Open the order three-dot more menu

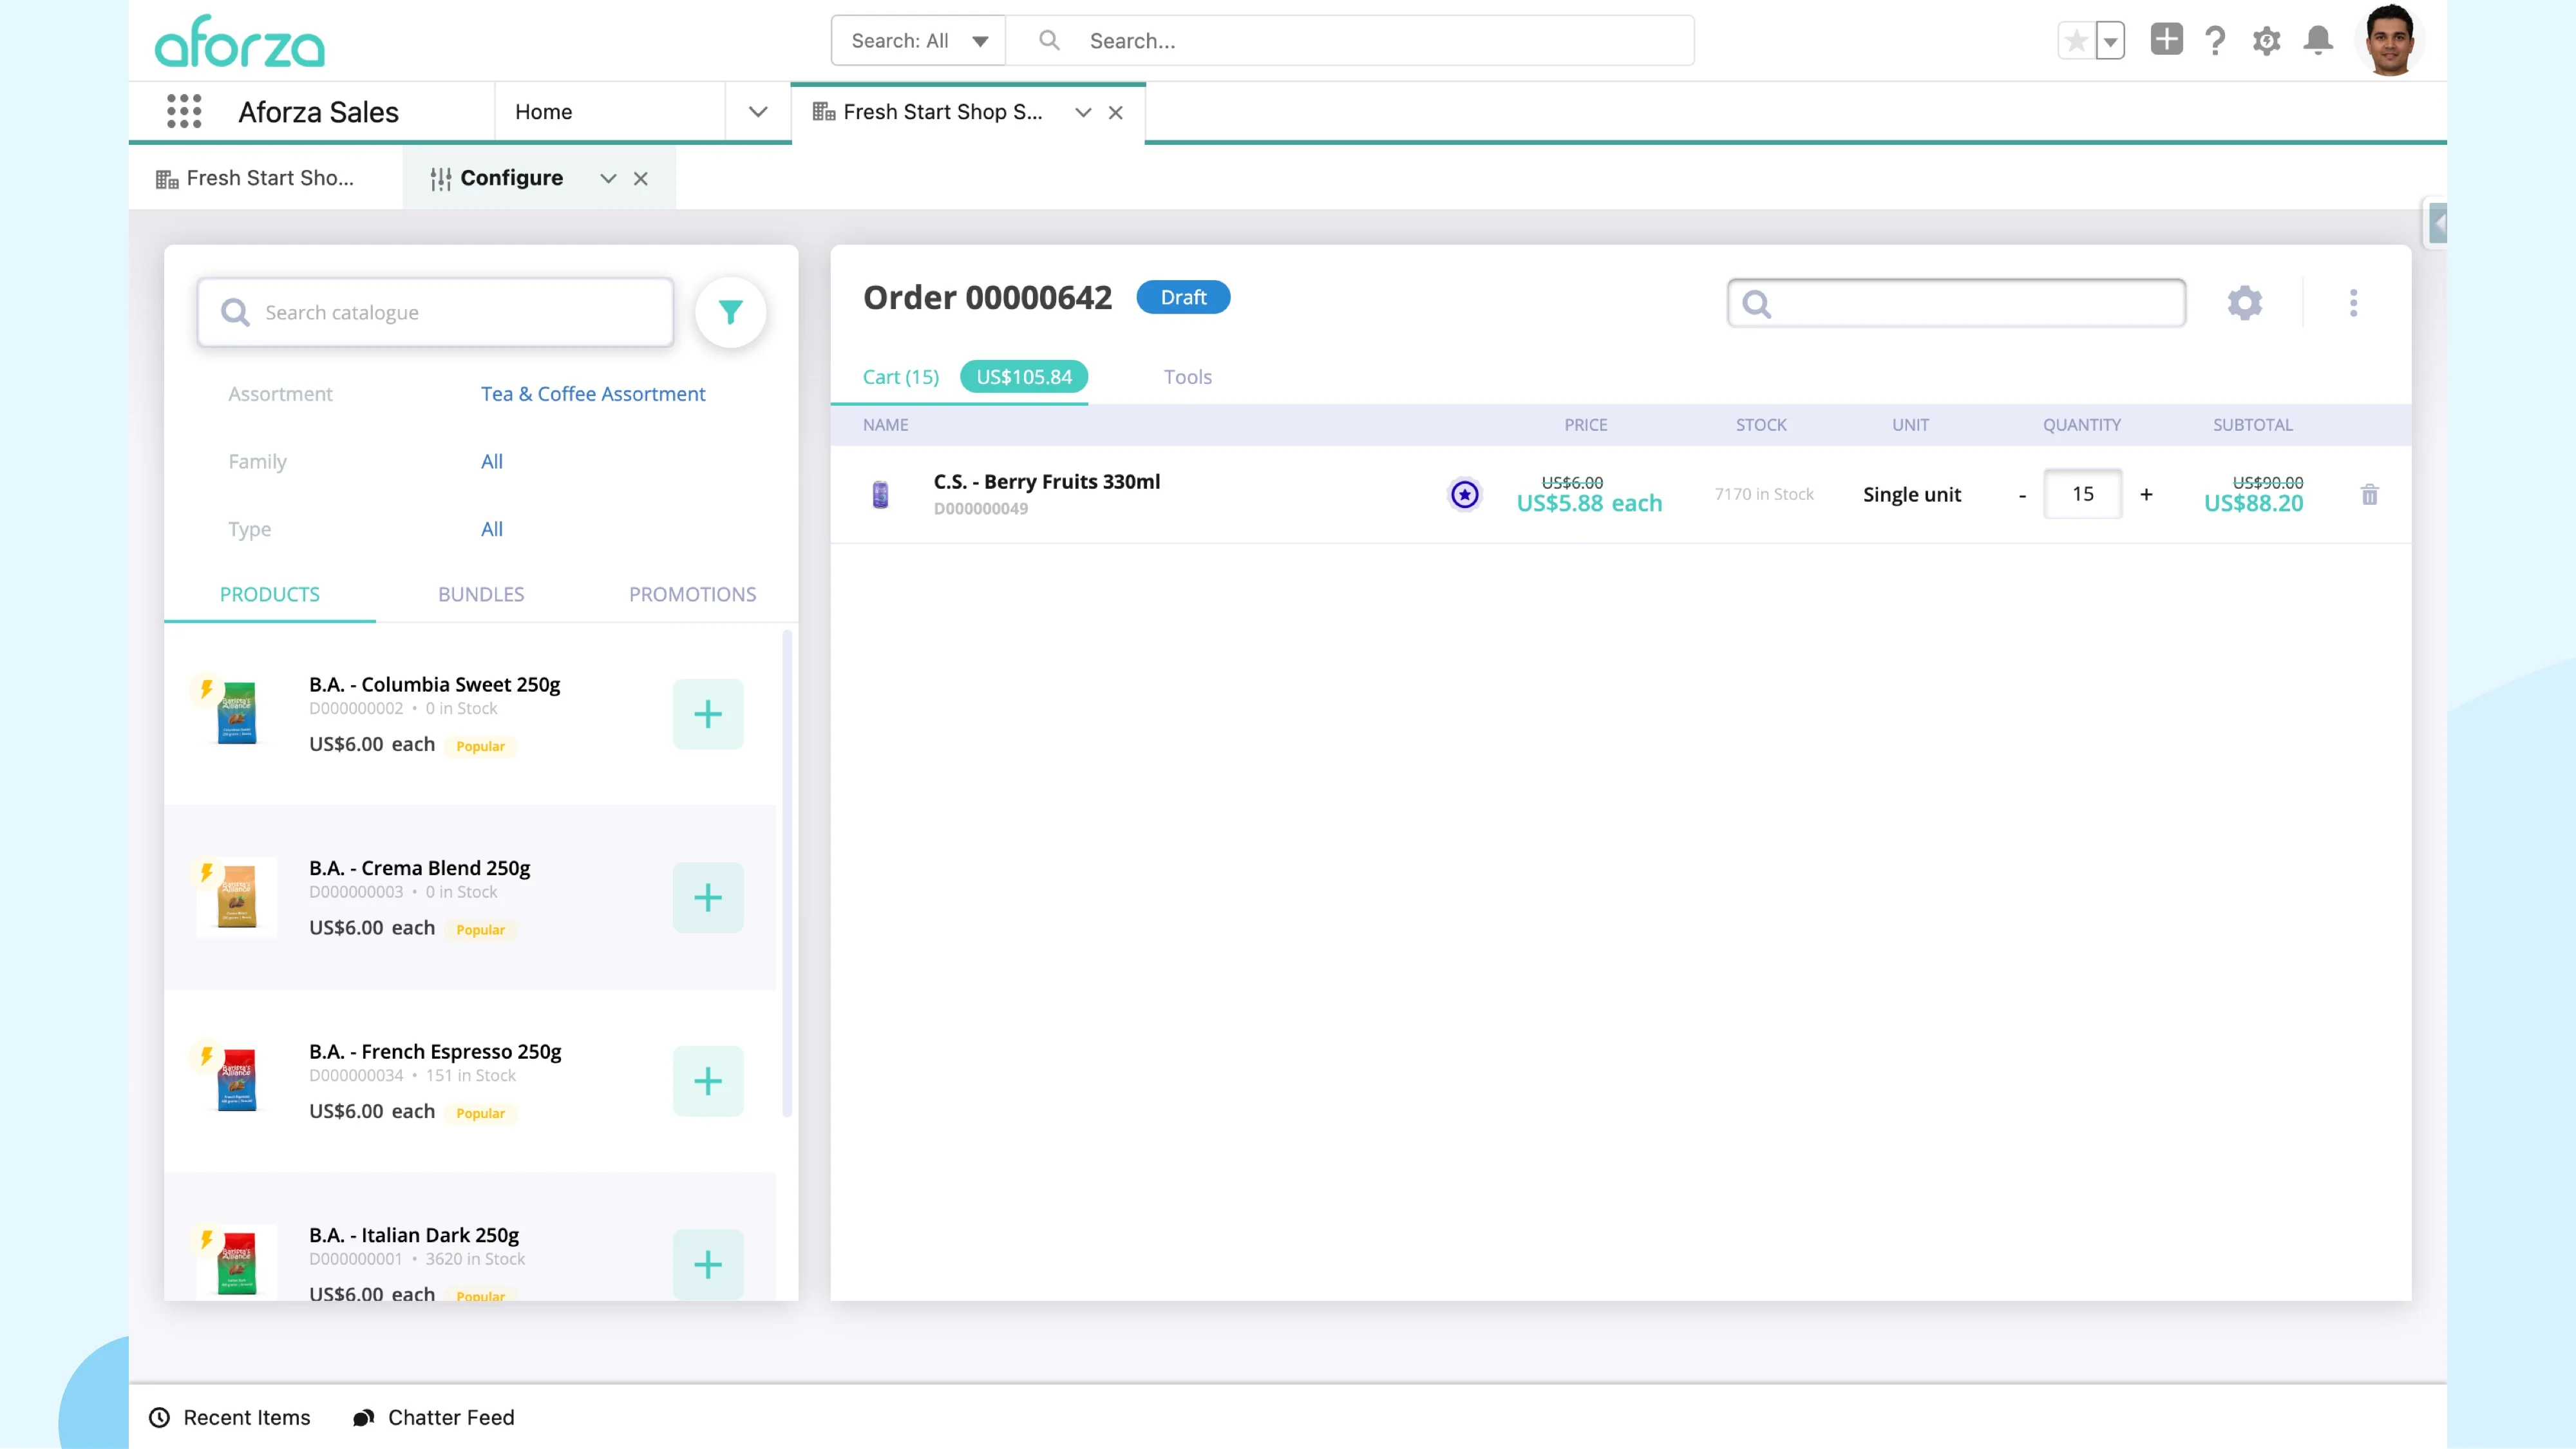(x=2353, y=303)
